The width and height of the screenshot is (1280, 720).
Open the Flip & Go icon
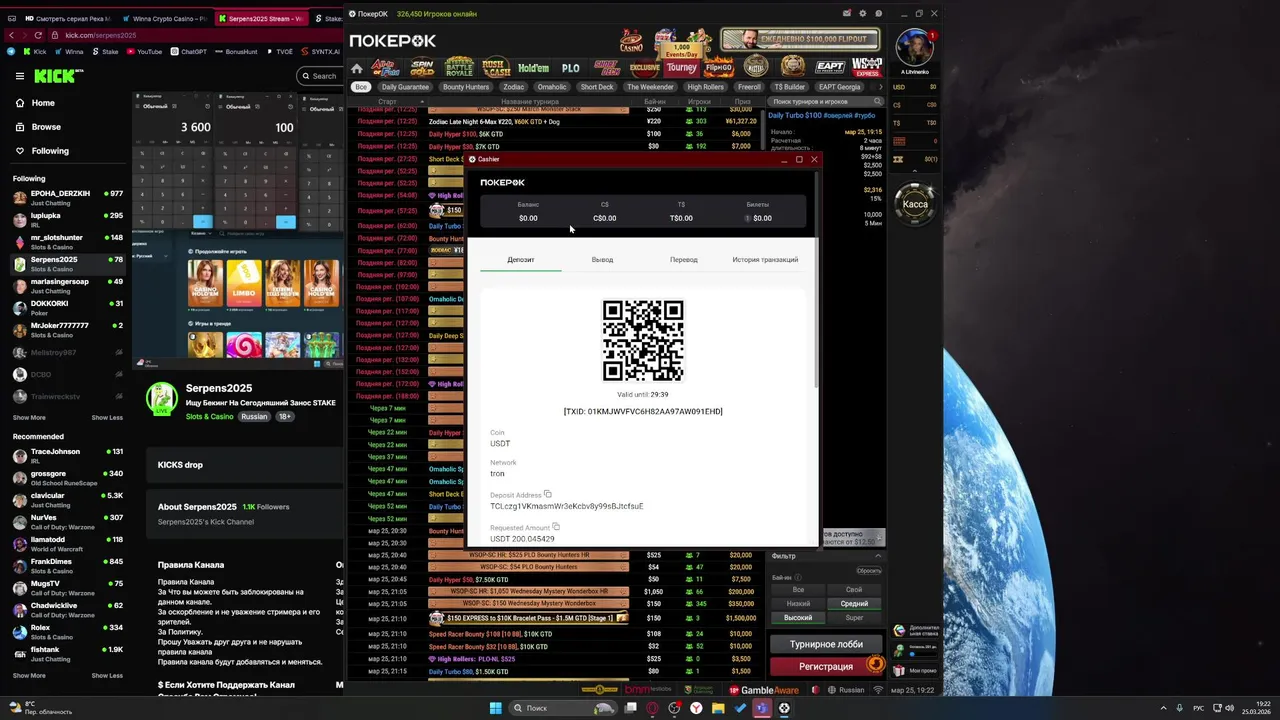click(x=718, y=68)
